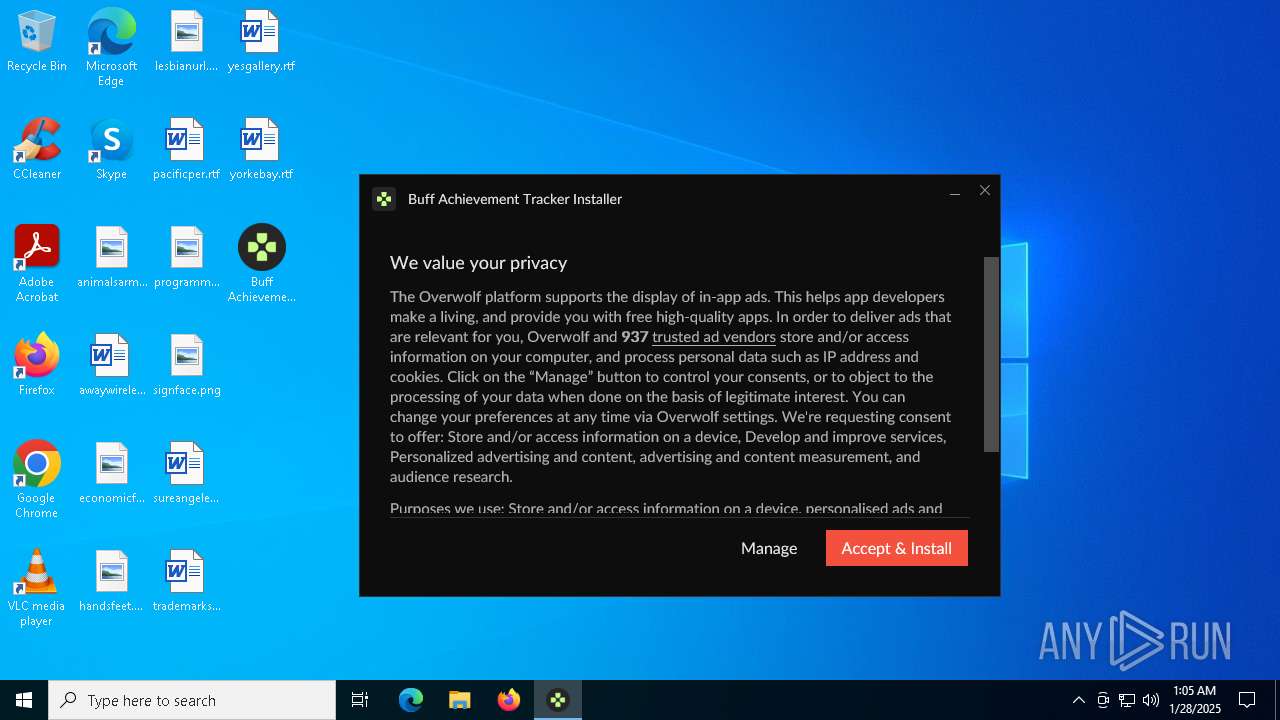Click the 'Buff Achievement Tracker Installer' title
Screen dimensions: 1280x720
tap(515, 199)
